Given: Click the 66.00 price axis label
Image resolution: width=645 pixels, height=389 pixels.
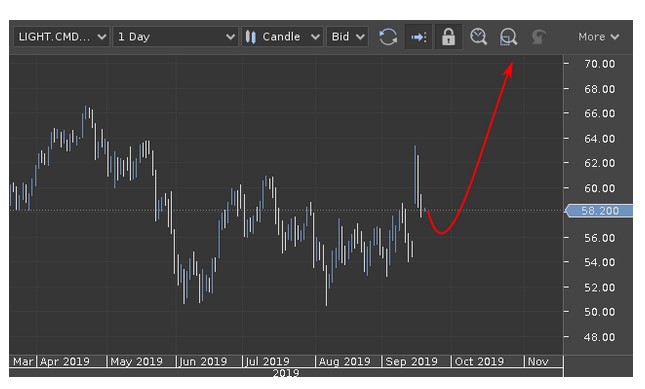Looking at the screenshot, I should click(599, 113).
